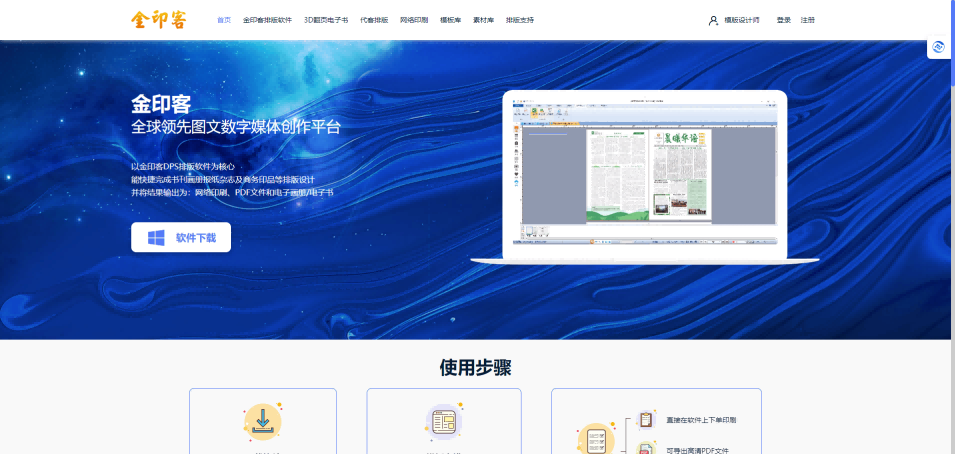This screenshot has height=454, width=955.
Task: Open the floating widget icon at right edge
Action: (x=939, y=47)
